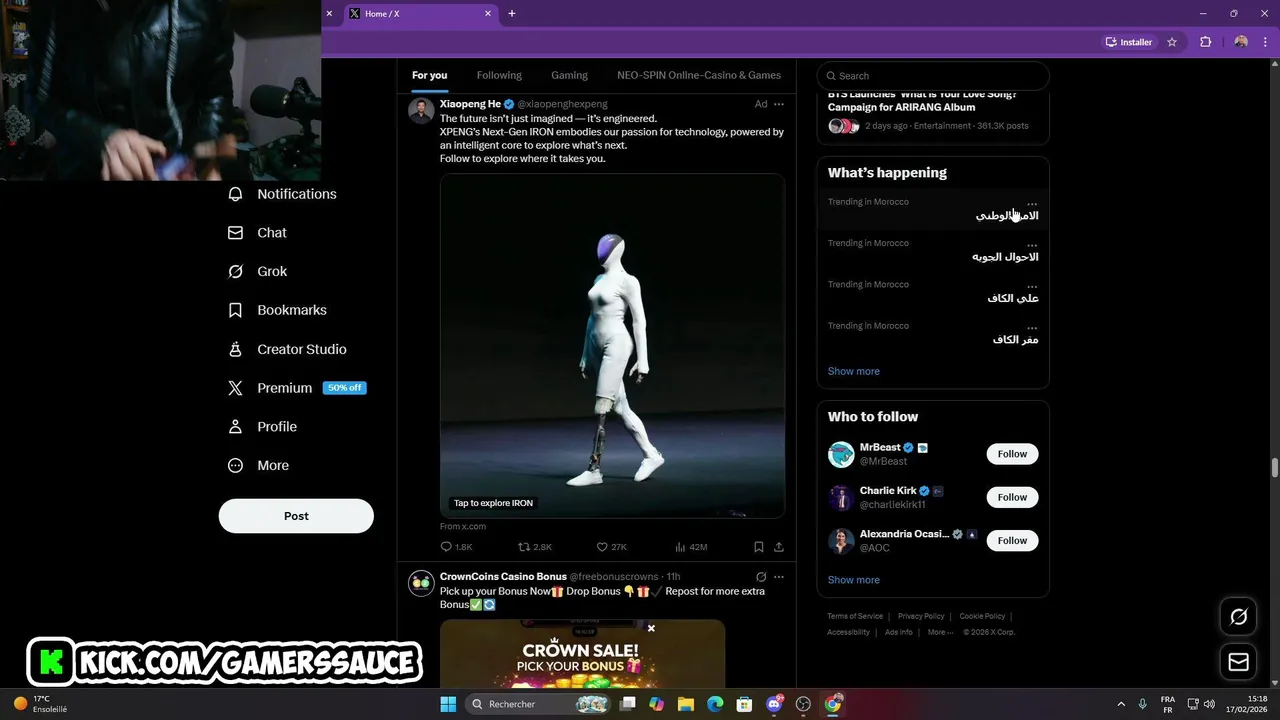Click the taskbar Rechercher search box
This screenshot has width=1280, height=720.
pyautogui.click(x=538, y=704)
